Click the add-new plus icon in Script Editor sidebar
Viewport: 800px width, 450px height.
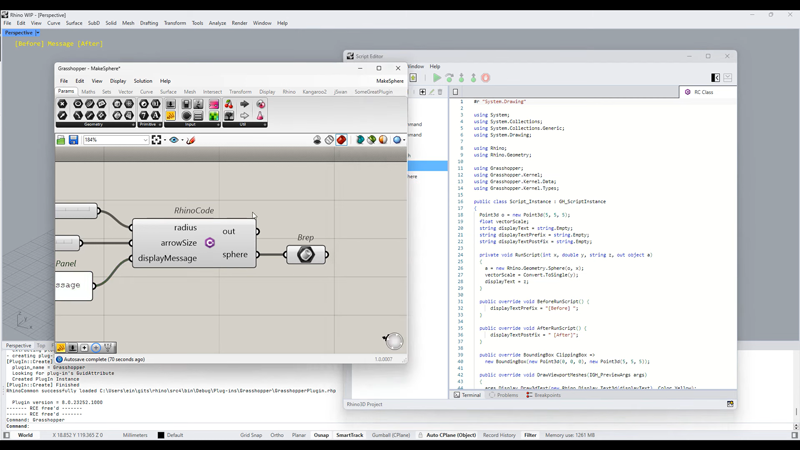tap(422, 92)
